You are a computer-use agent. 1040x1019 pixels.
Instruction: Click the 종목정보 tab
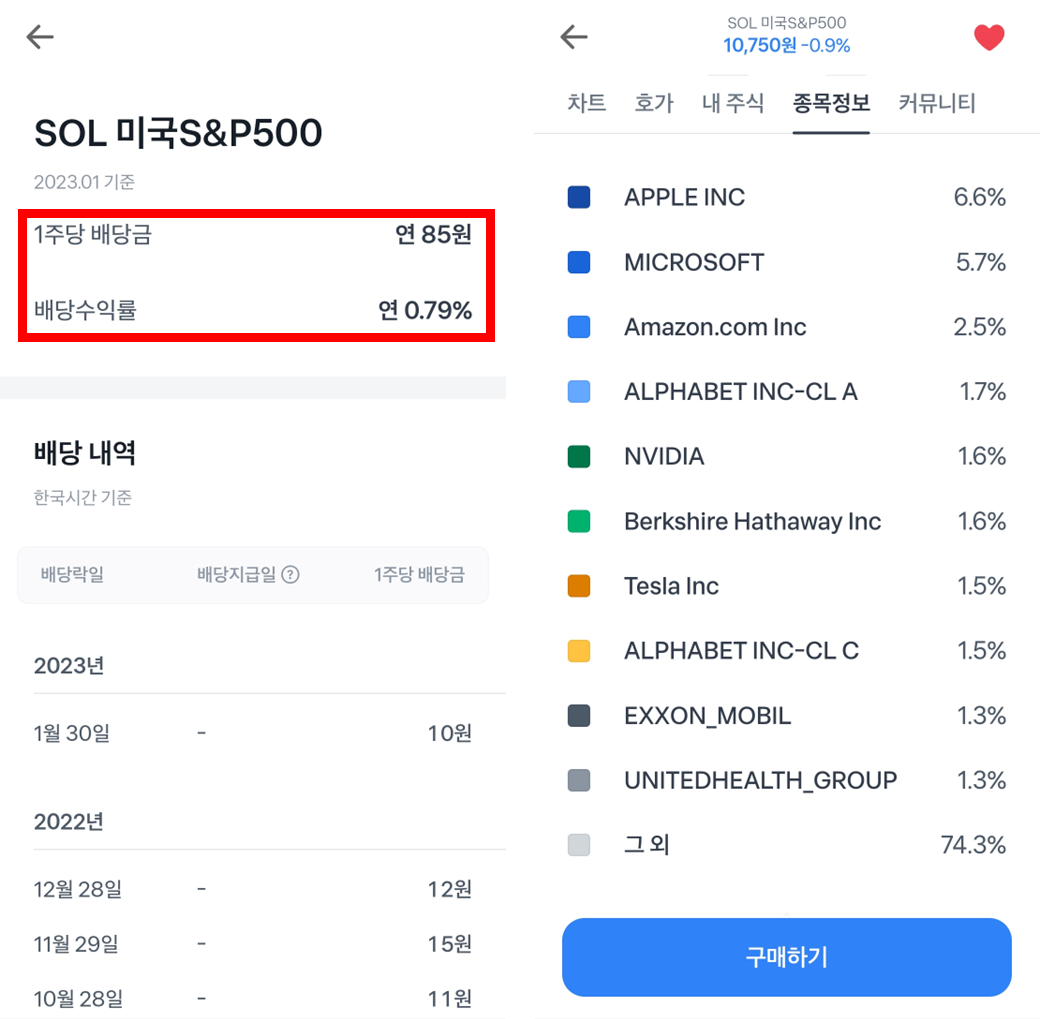coord(831,102)
